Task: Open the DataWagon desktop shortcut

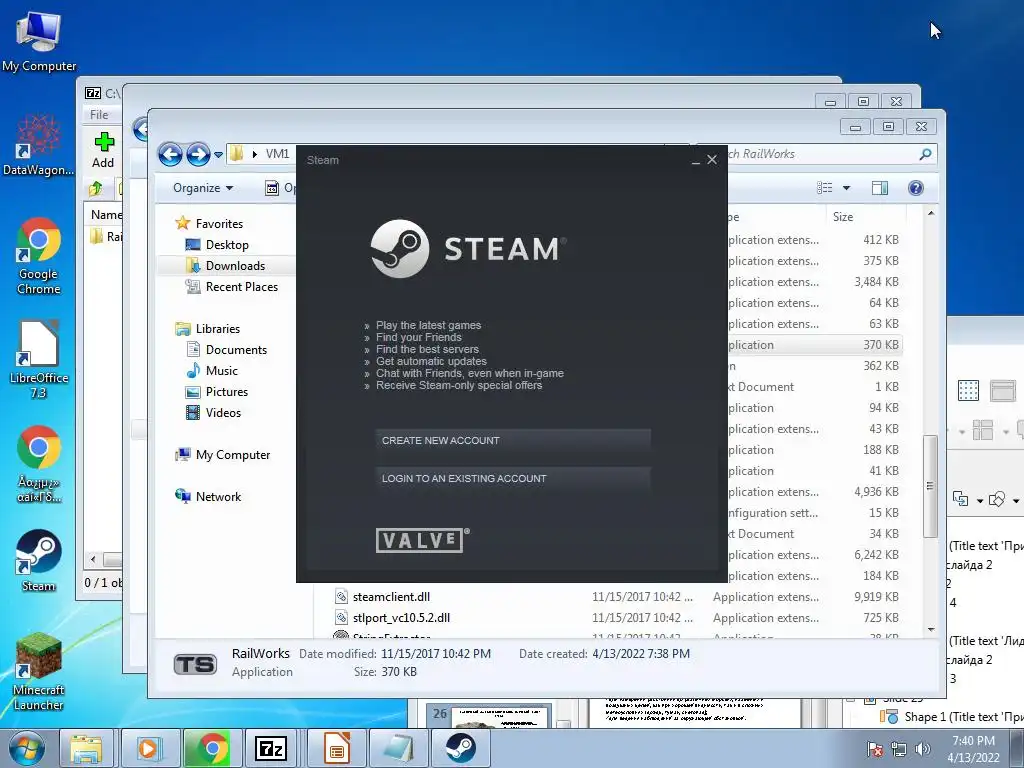Action: point(39,146)
